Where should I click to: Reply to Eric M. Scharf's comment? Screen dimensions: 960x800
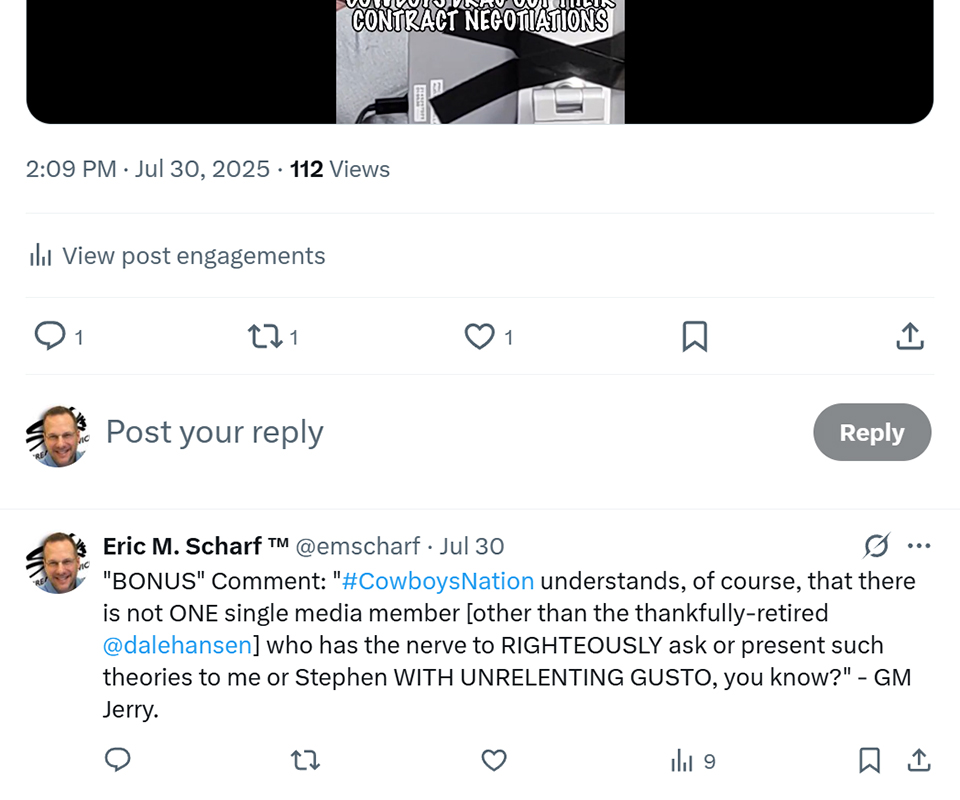(x=118, y=761)
